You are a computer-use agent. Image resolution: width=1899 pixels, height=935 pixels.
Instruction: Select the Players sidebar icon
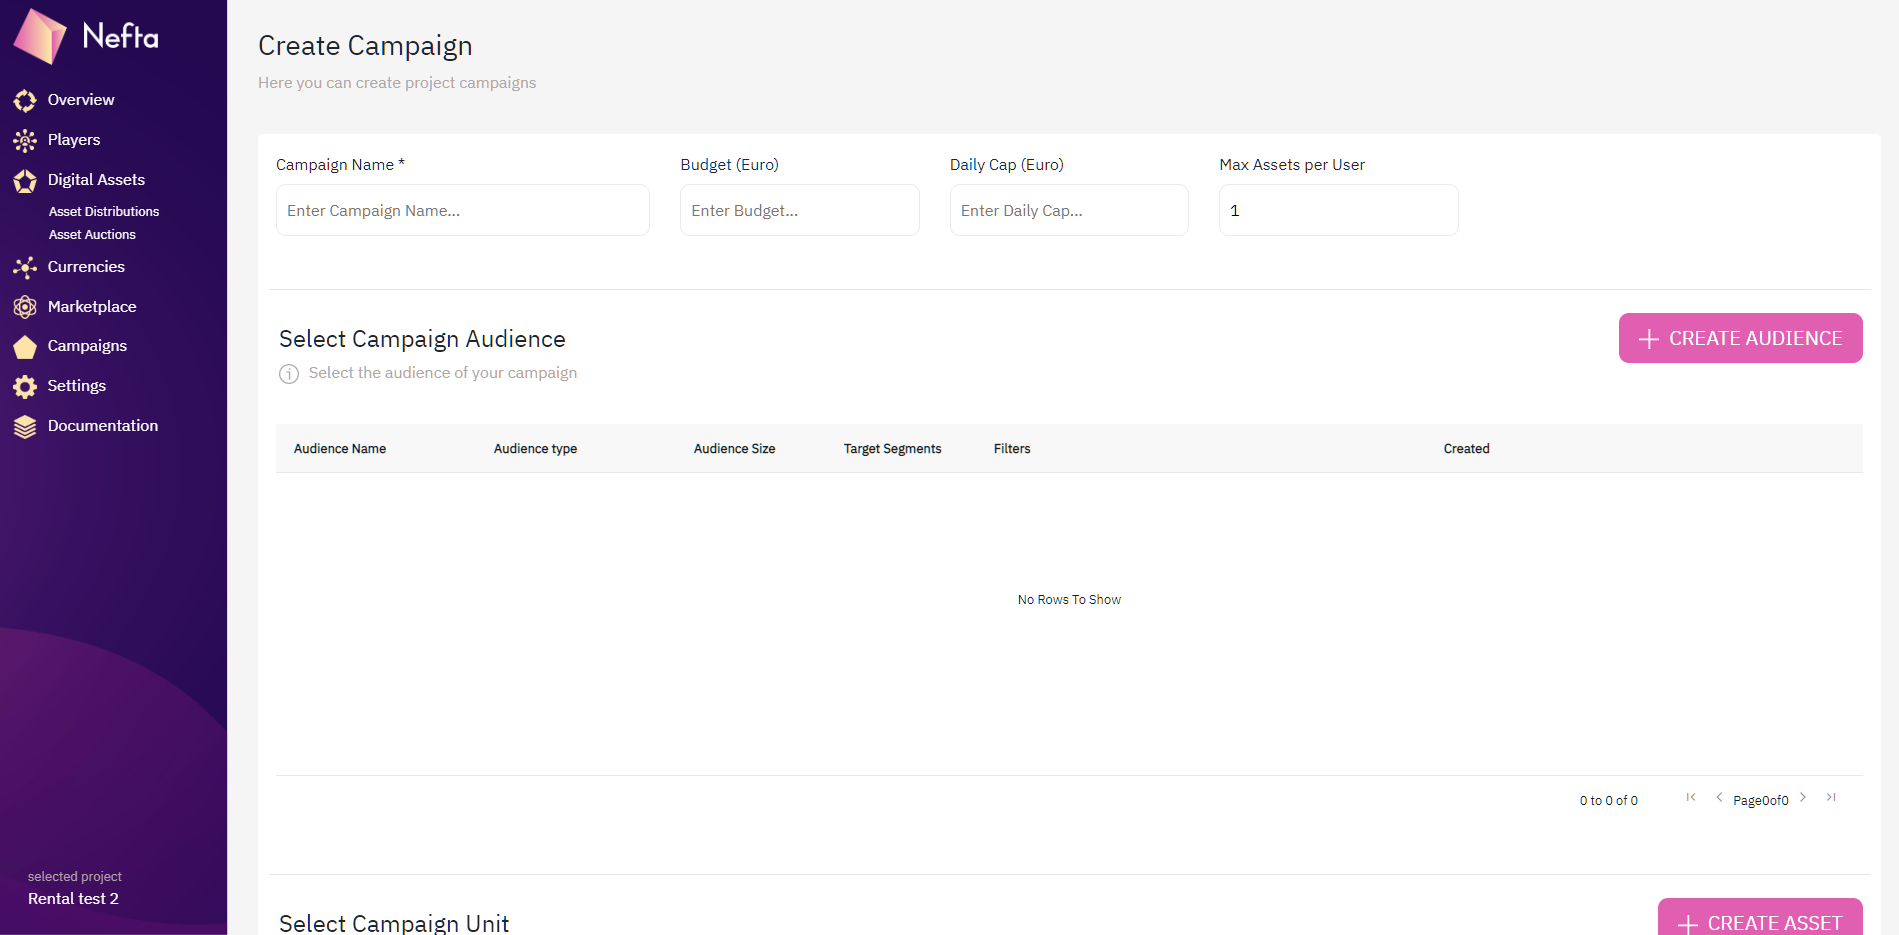pos(25,140)
